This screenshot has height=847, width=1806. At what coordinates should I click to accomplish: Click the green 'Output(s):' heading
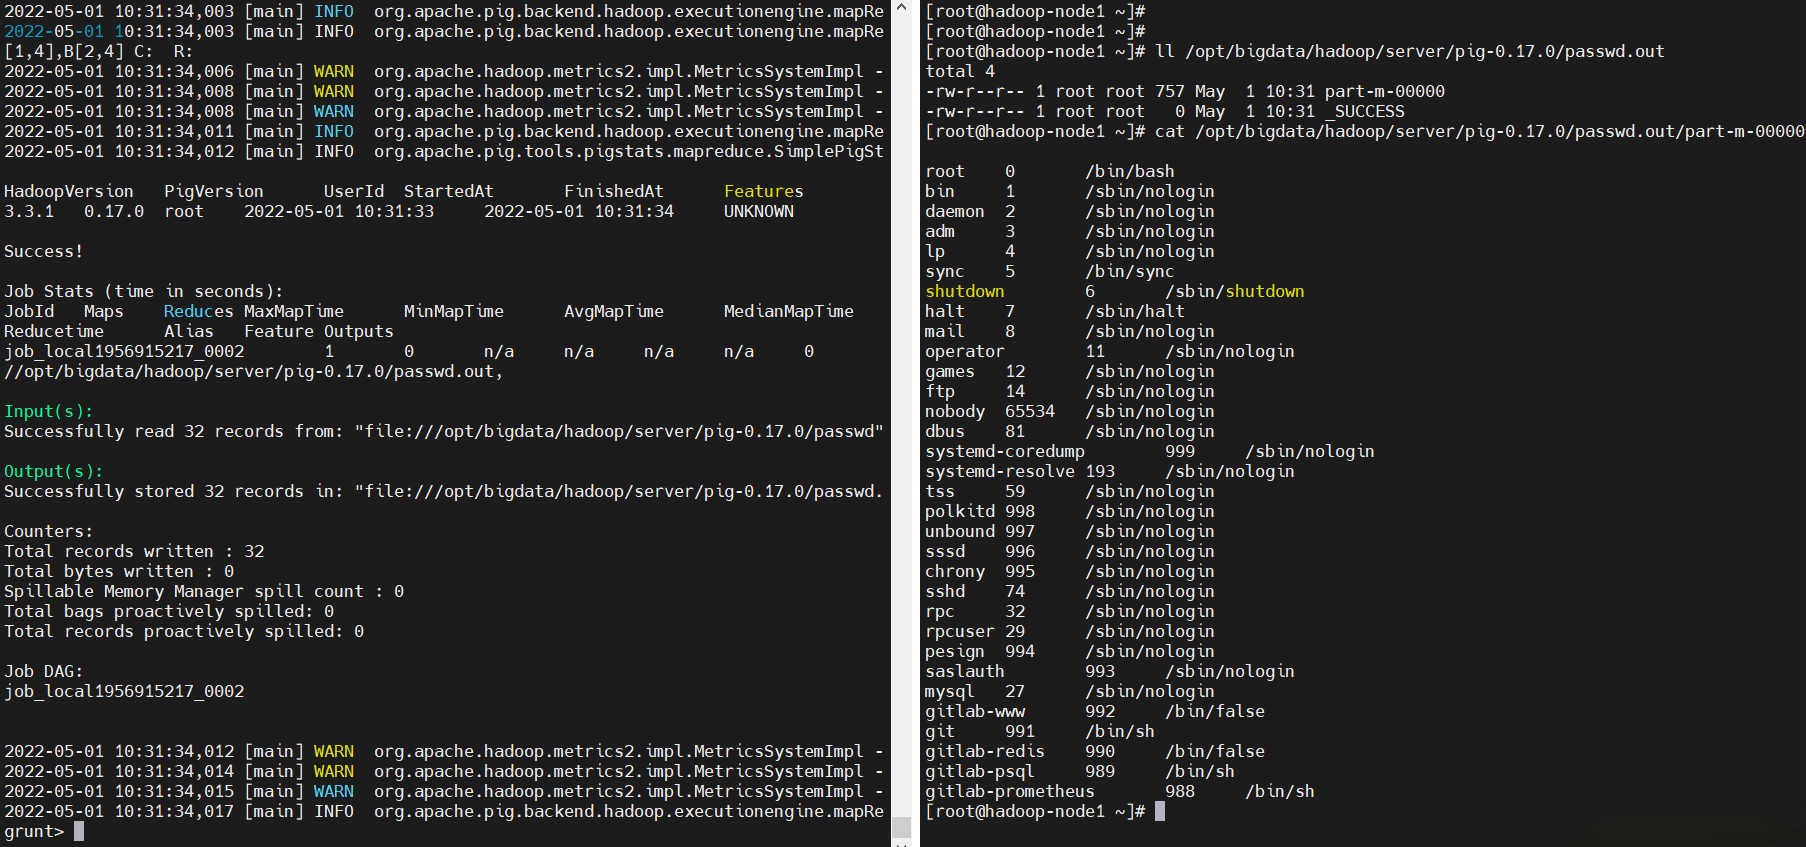[53, 471]
